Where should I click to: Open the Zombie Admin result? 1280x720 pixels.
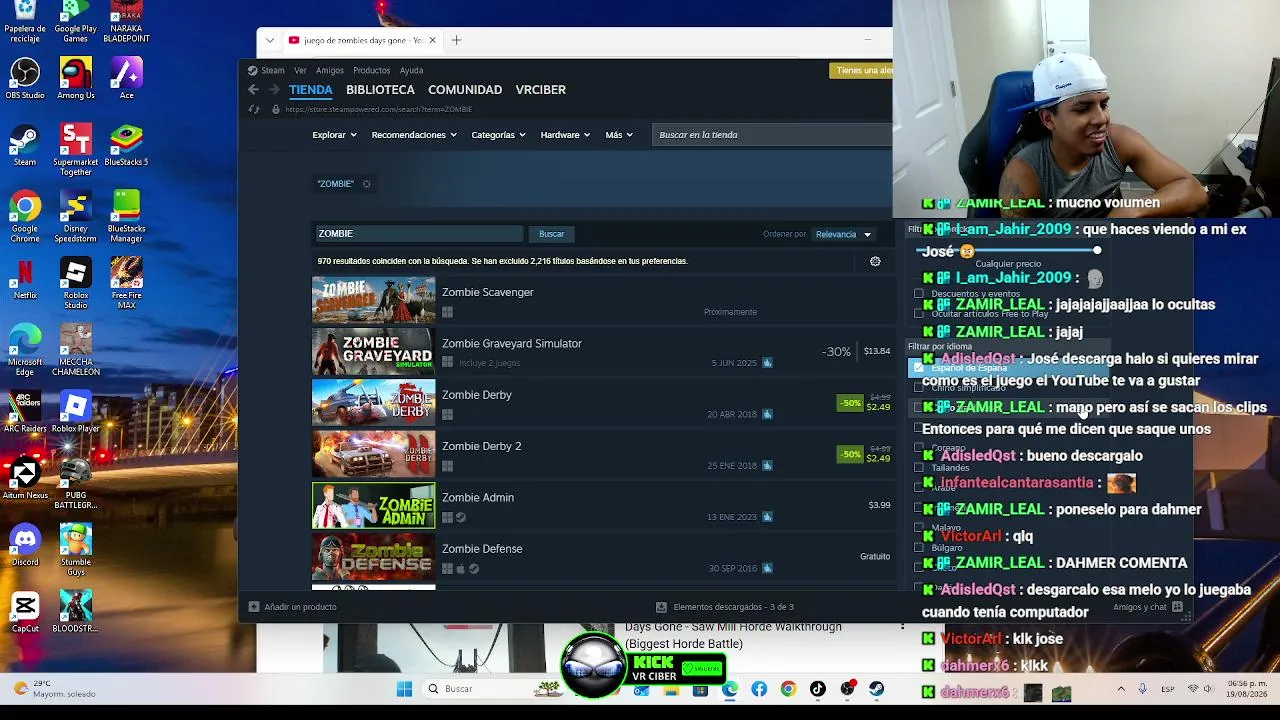pos(602,505)
